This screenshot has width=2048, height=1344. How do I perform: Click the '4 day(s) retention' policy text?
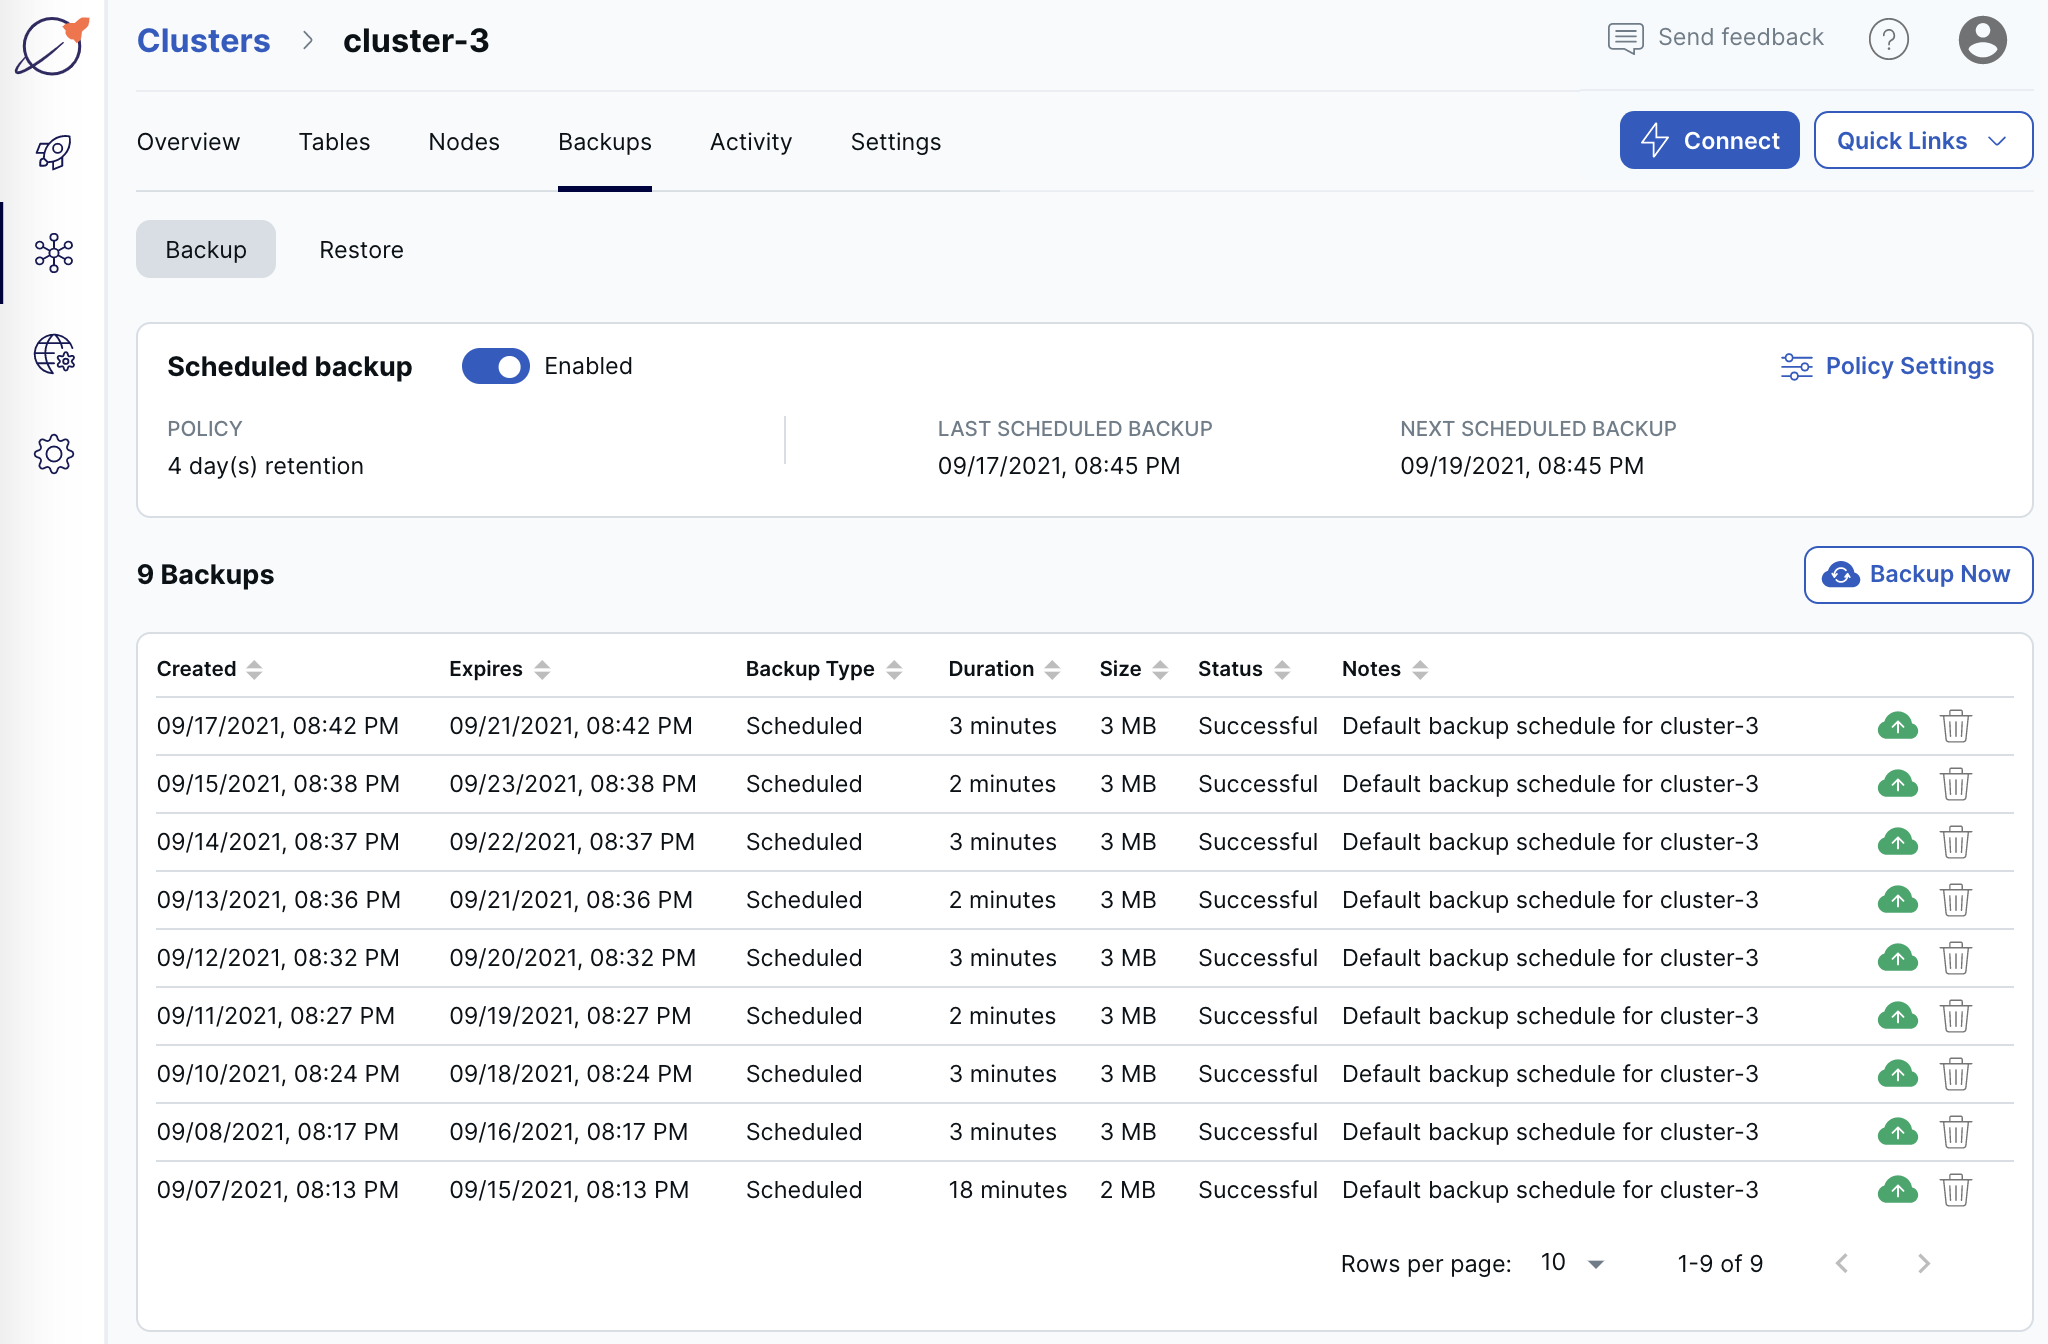coord(265,466)
